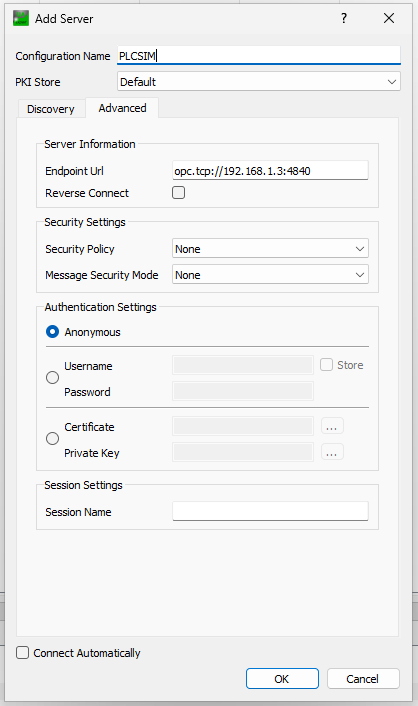Select Username/Password authentication radio button
Image resolution: width=418 pixels, height=706 pixels.
[x=52, y=377]
